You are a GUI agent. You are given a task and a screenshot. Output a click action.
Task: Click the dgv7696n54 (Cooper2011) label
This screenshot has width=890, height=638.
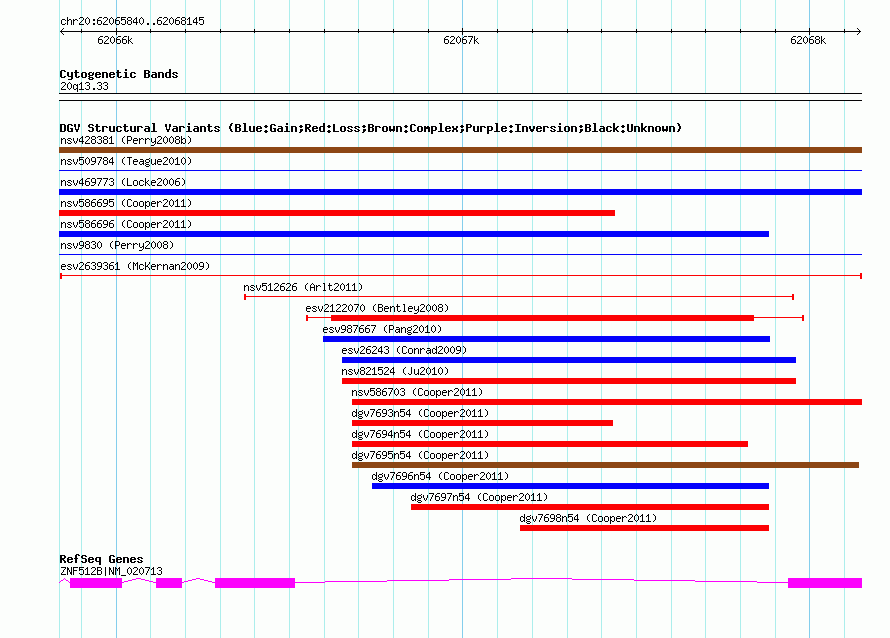440,476
